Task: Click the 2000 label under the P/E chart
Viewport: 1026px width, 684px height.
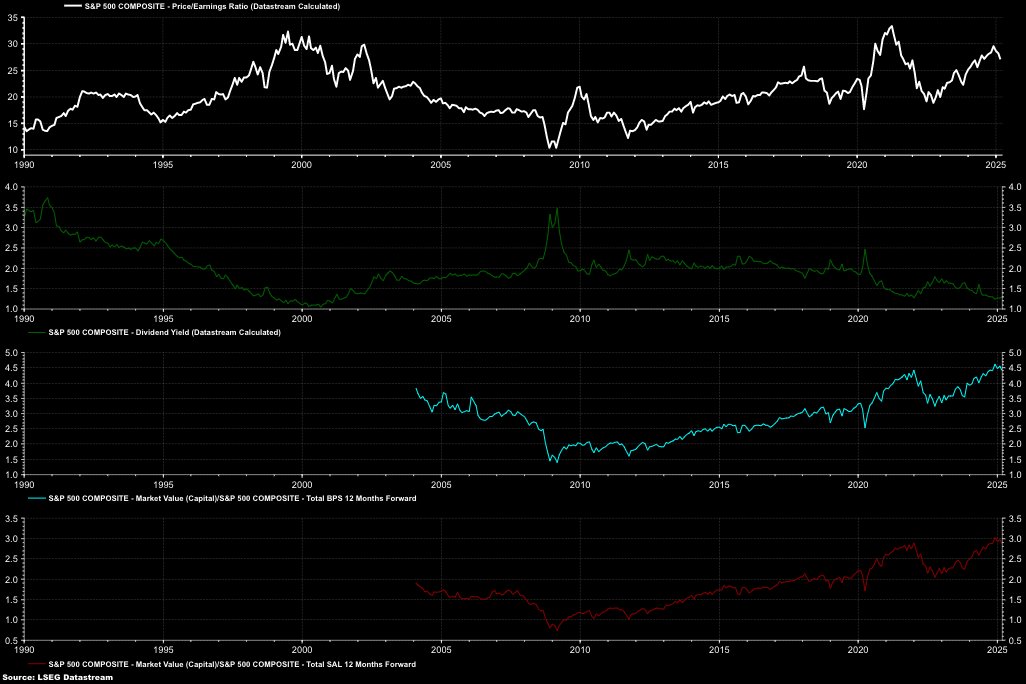Action: tap(302, 165)
